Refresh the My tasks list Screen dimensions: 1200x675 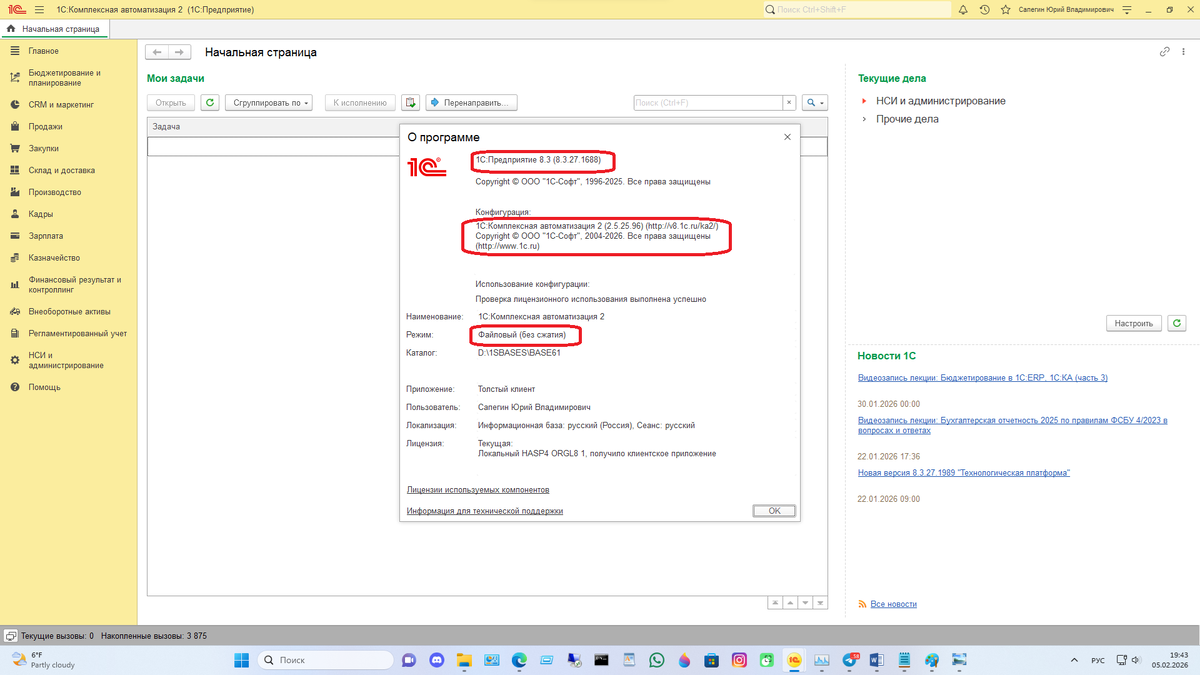click(x=210, y=102)
